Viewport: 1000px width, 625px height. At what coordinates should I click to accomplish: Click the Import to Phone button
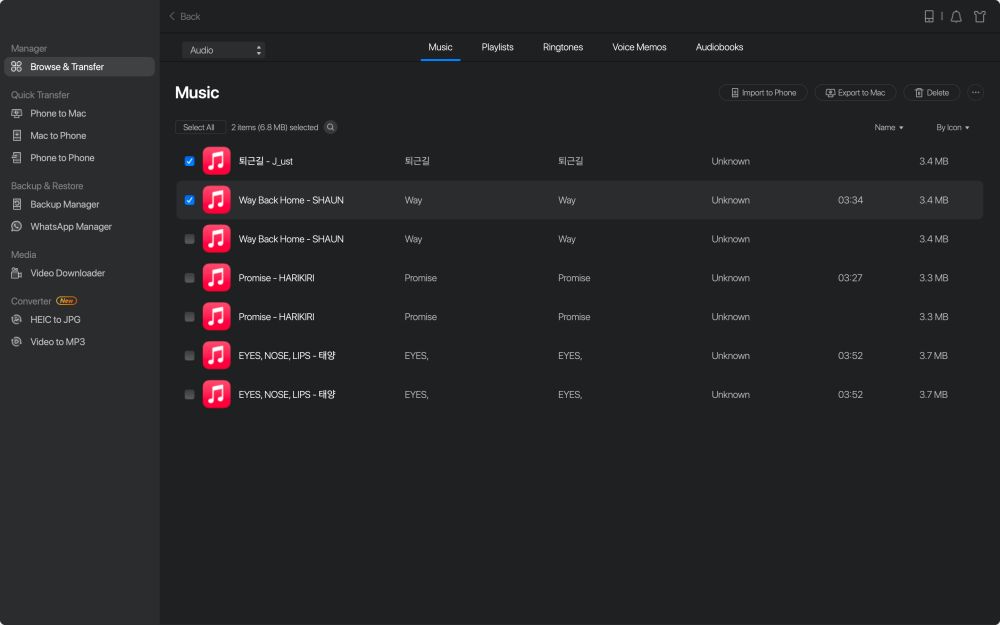click(763, 93)
